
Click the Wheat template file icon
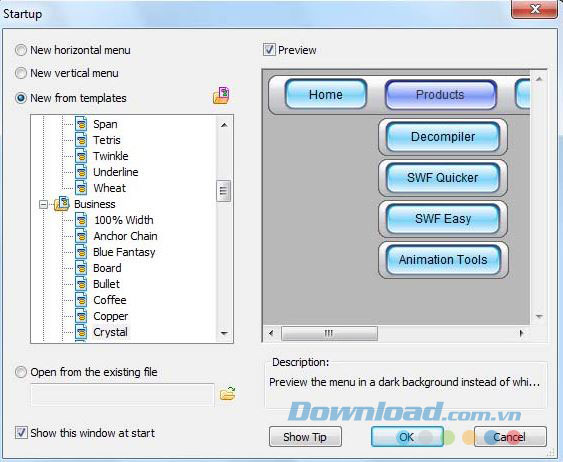81,188
